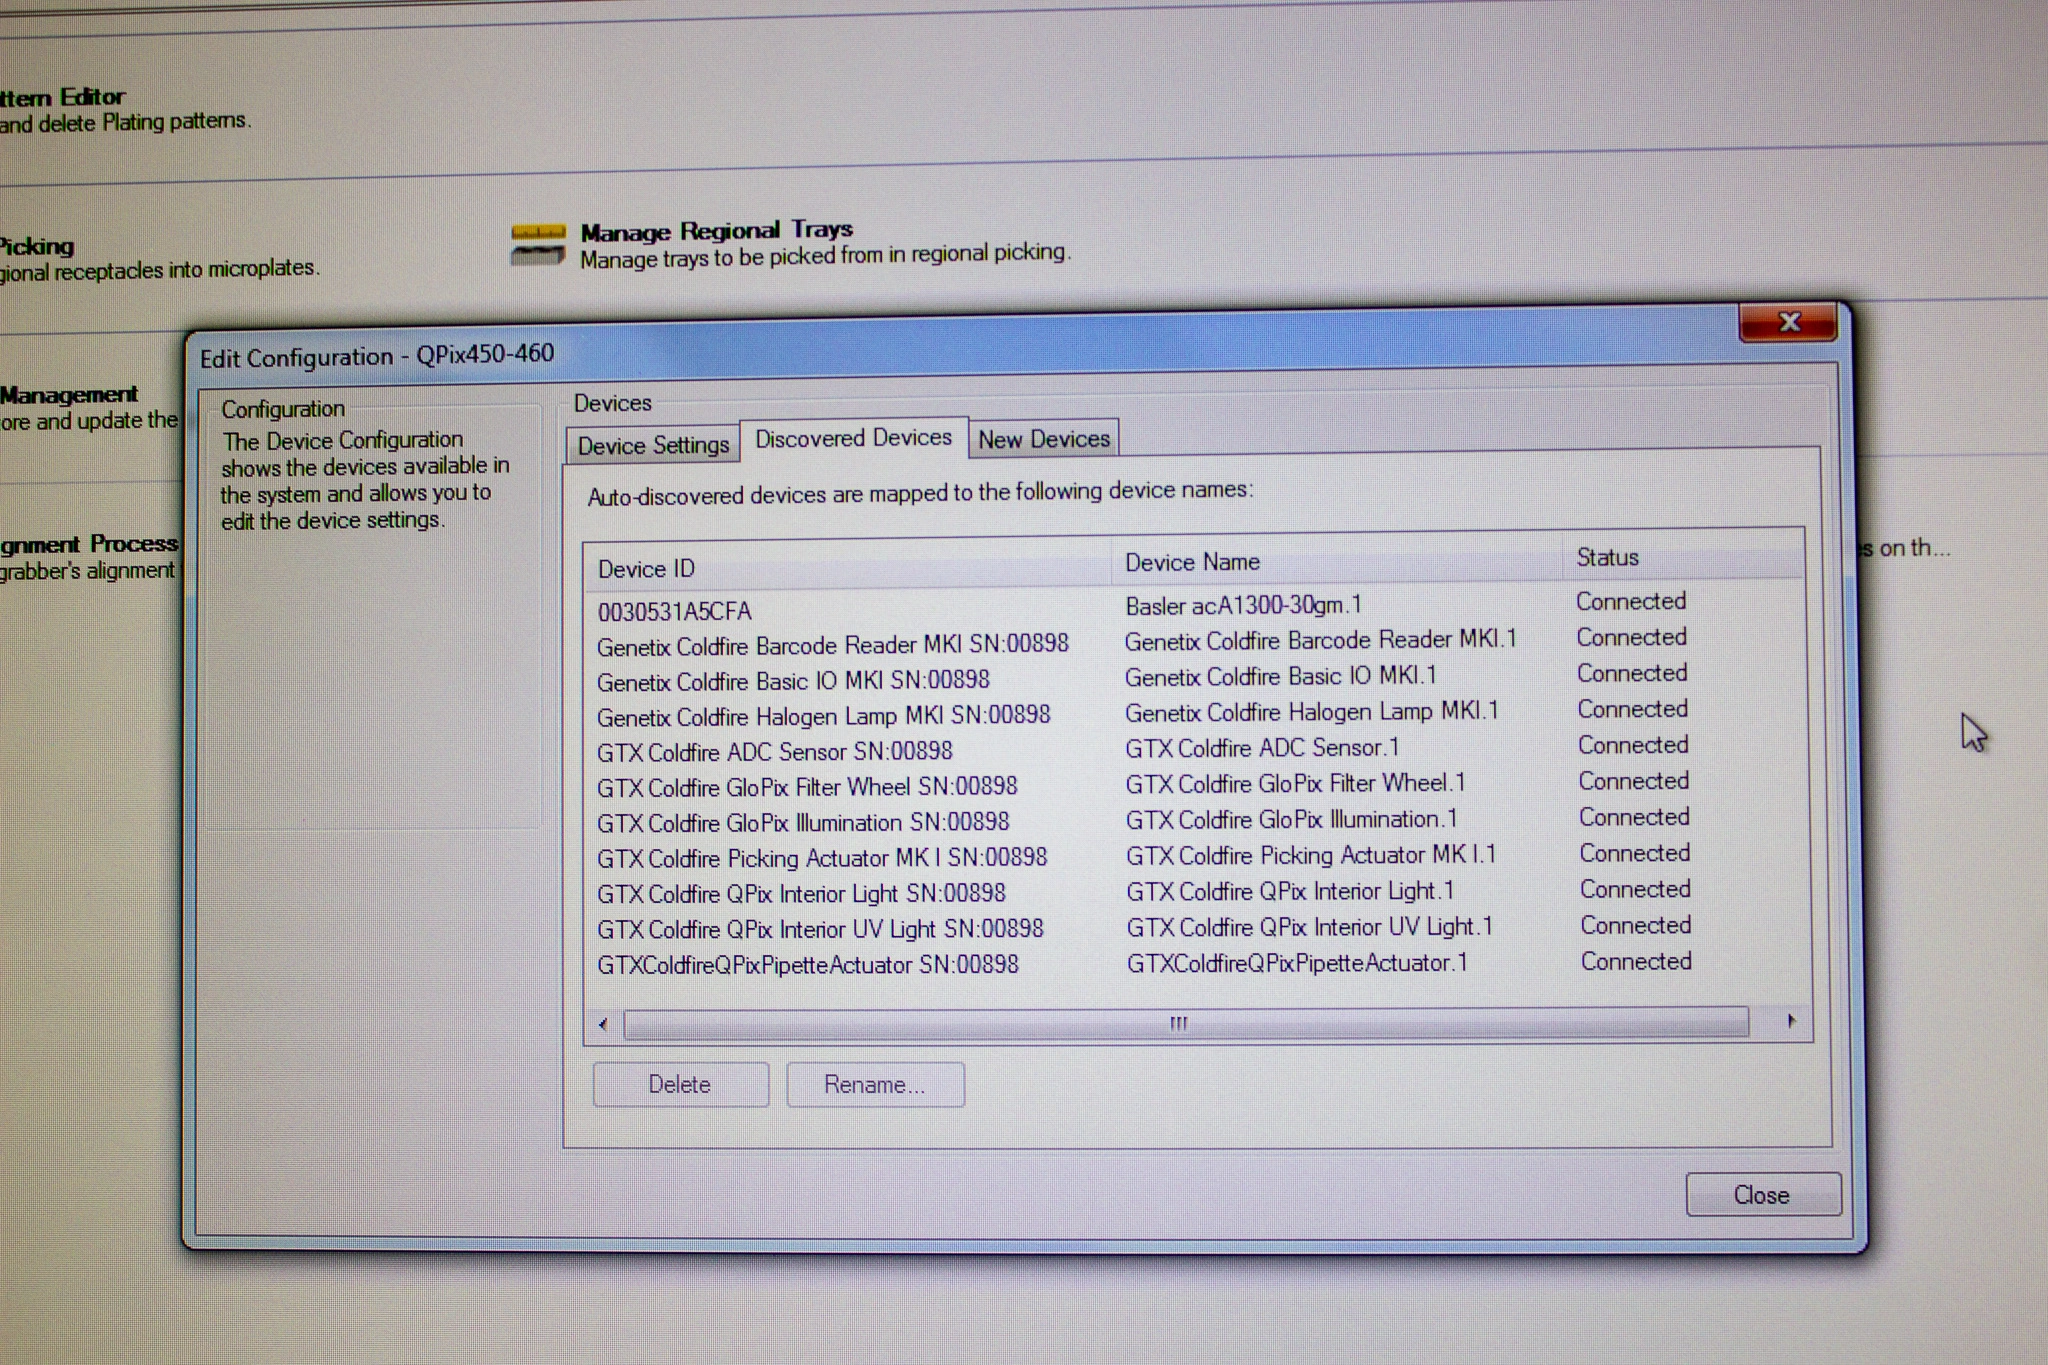Select GTX Coldfire QPix Interior Light SN:00898
Viewport: 2048px width, 1365px height.
coord(801,894)
